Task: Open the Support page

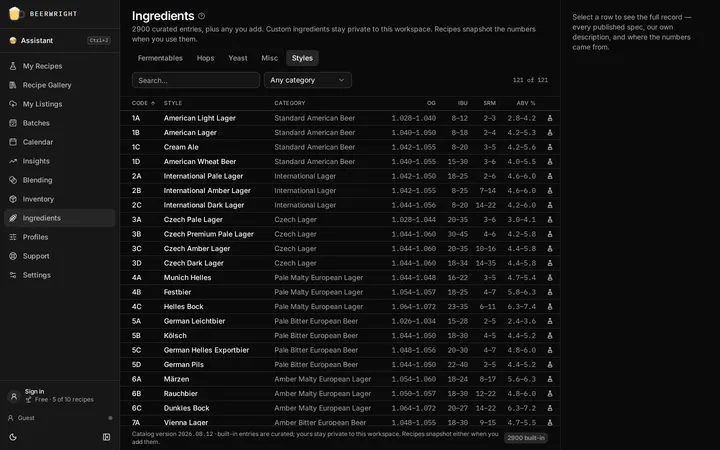Action: coord(60,256)
